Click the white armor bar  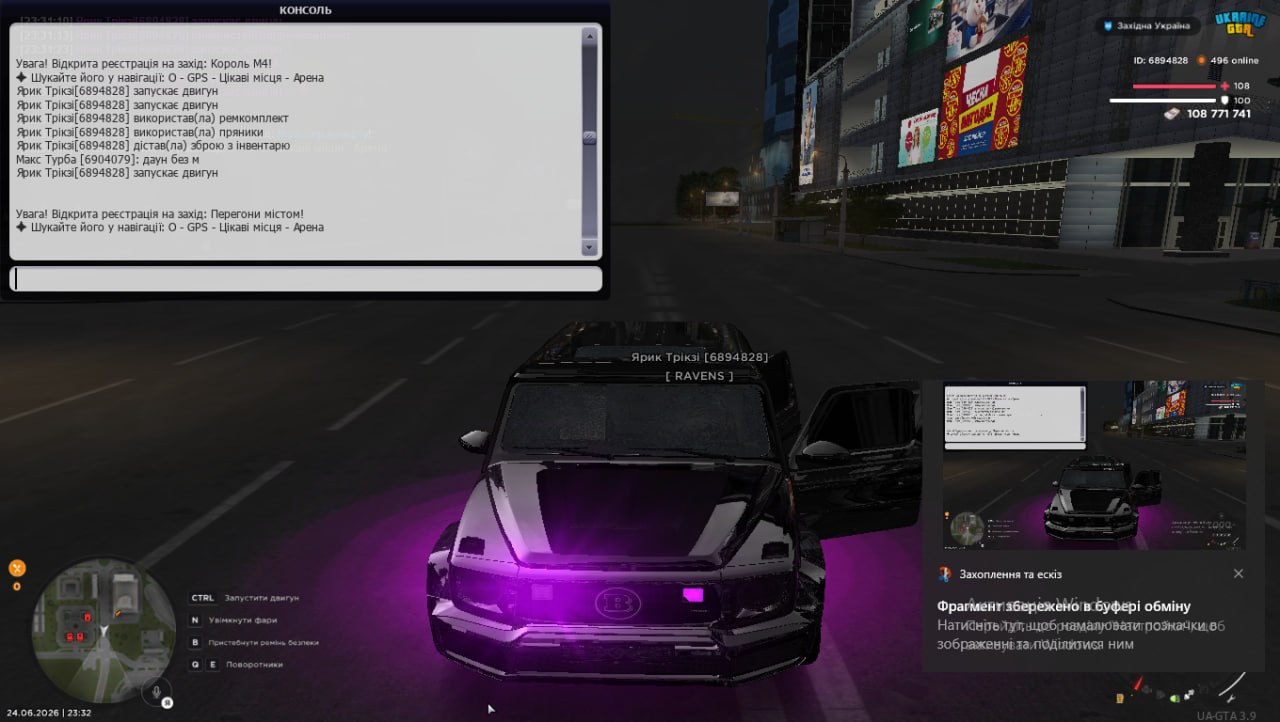(1163, 100)
